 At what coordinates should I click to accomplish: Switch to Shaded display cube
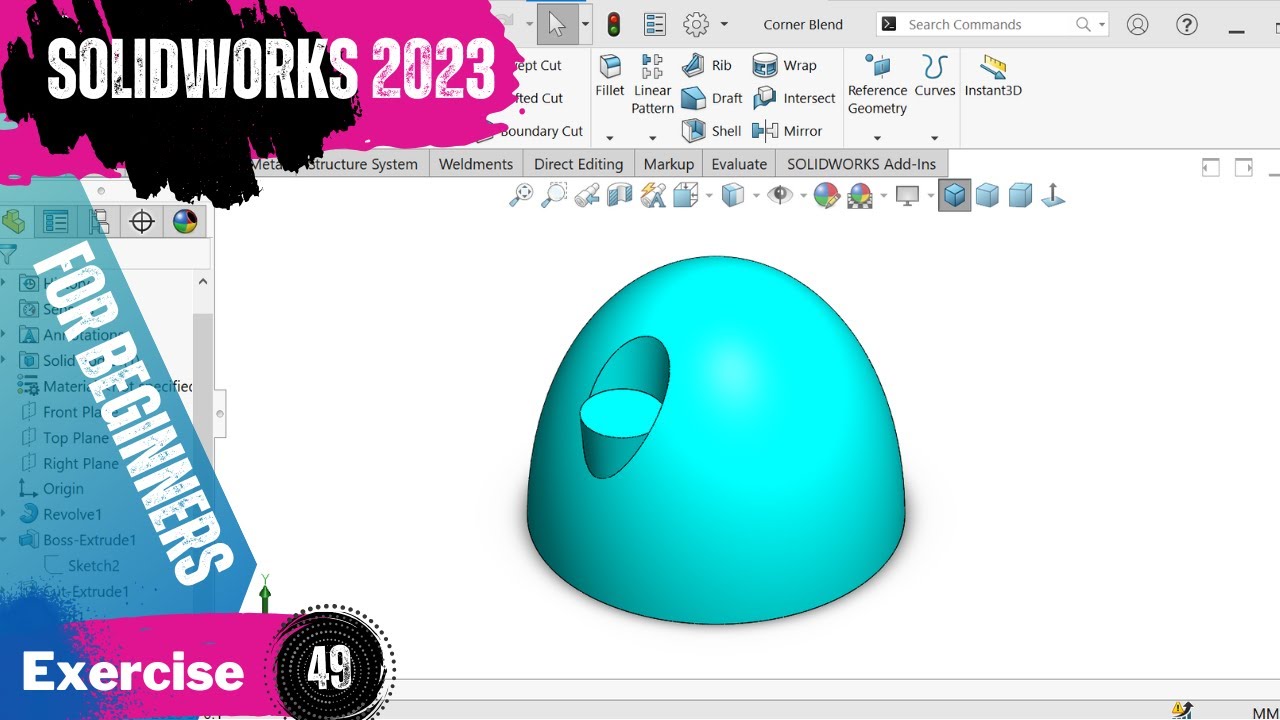point(987,195)
